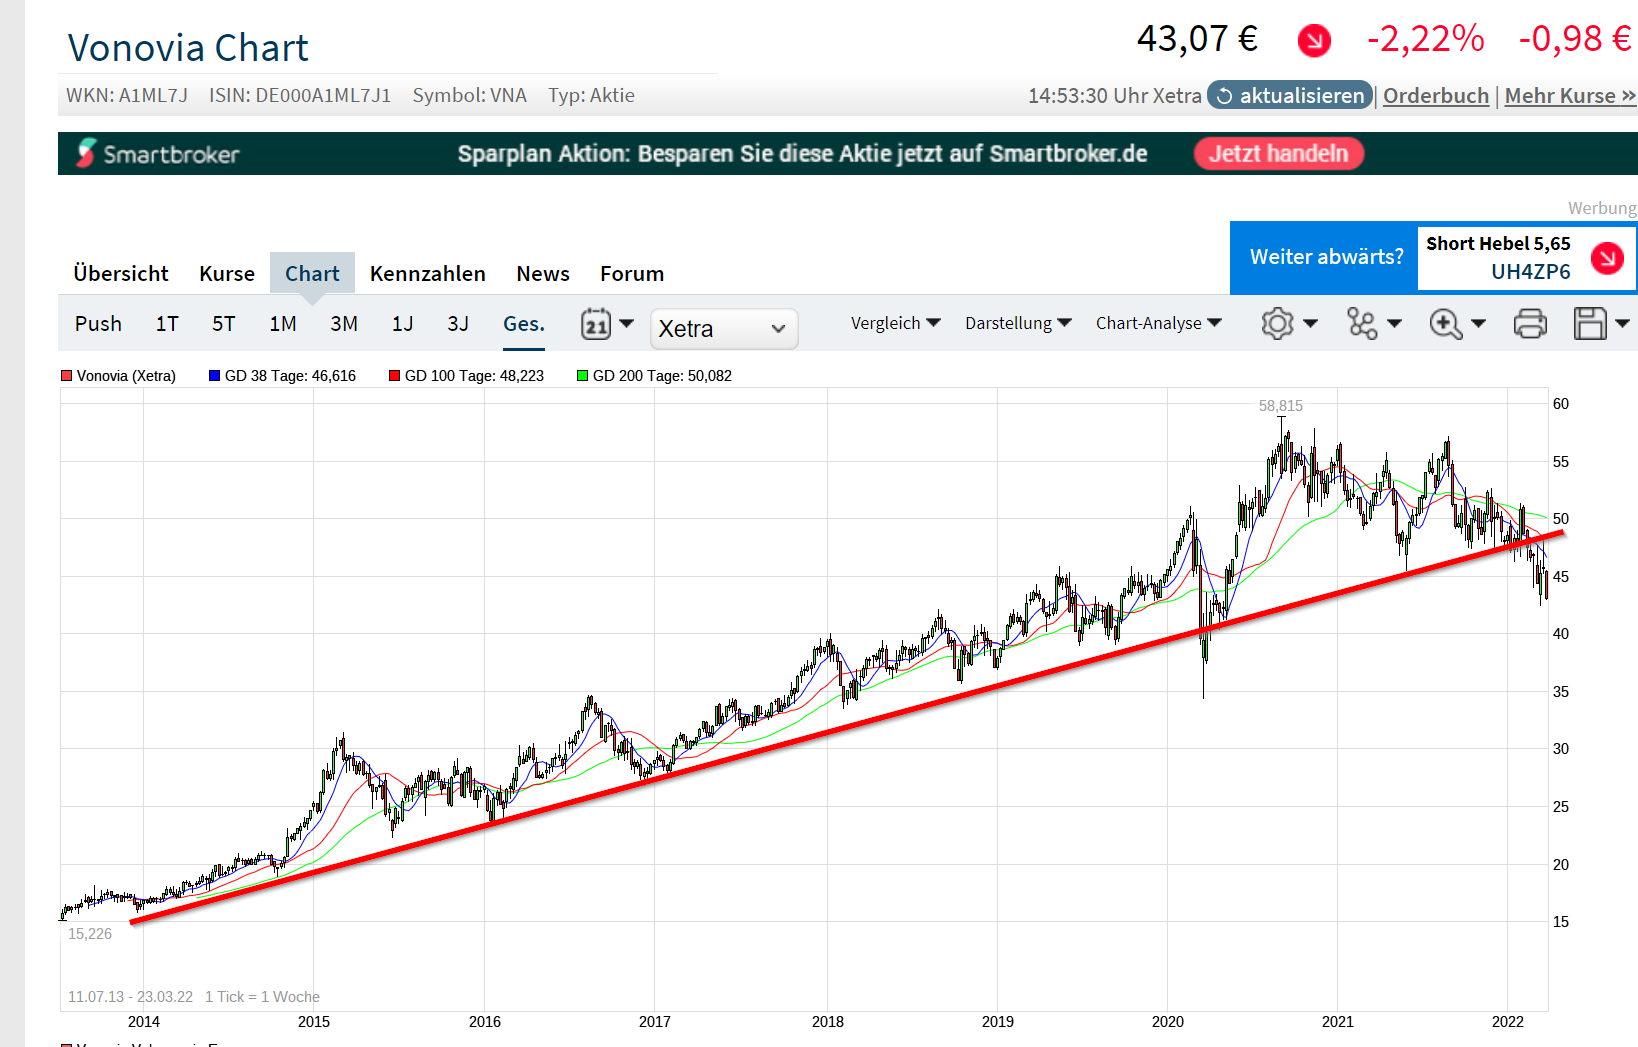Screen dimensions: 1638x1047
Task: Open the Orderbuch link
Action: (x=1436, y=96)
